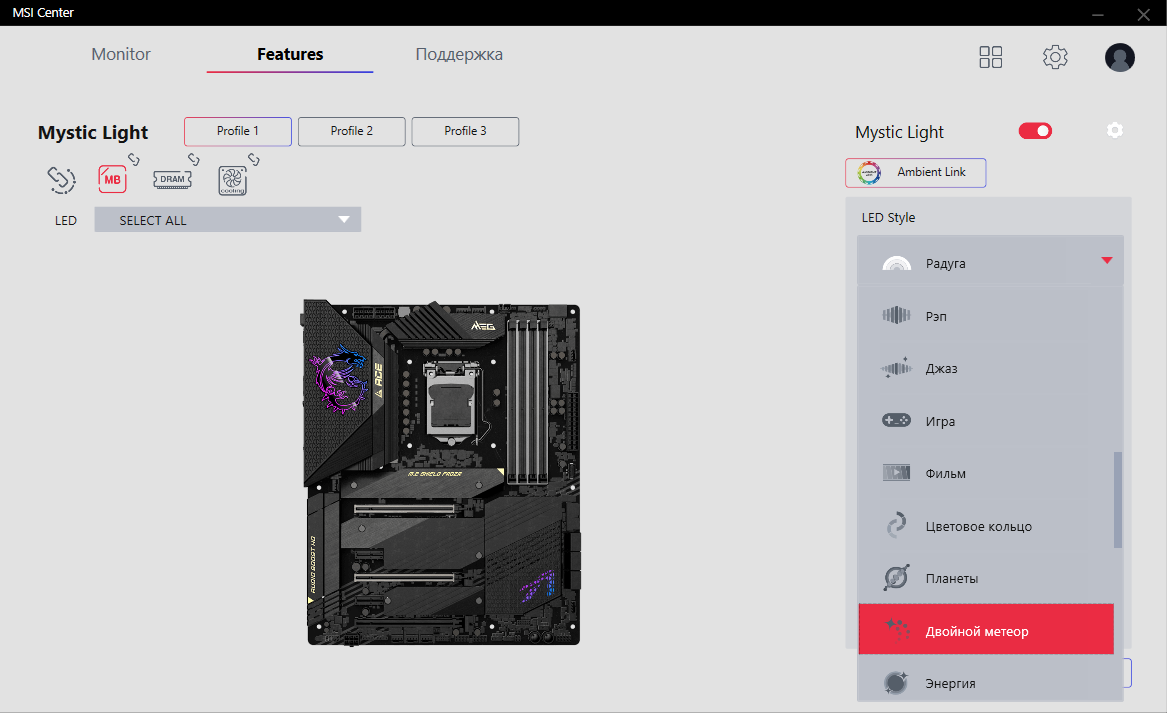The height and width of the screenshot is (713, 1167).
Task: Toggle link chain above MB icon
Action: 134,159
